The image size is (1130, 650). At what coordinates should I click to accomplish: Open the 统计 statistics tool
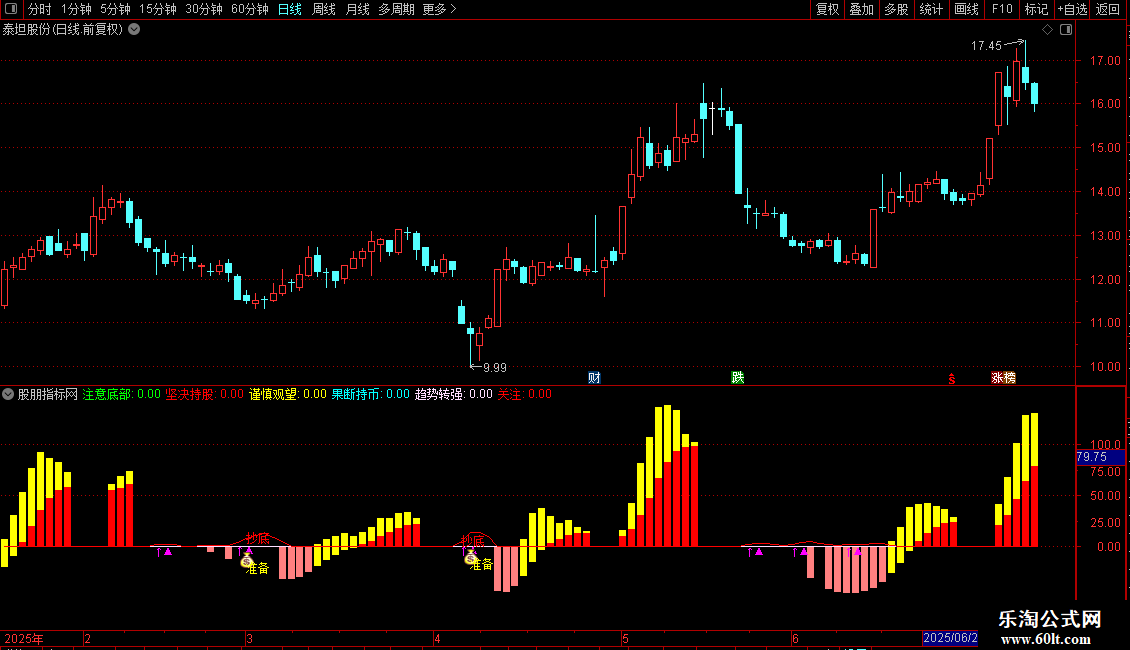(x=930, y=9)
